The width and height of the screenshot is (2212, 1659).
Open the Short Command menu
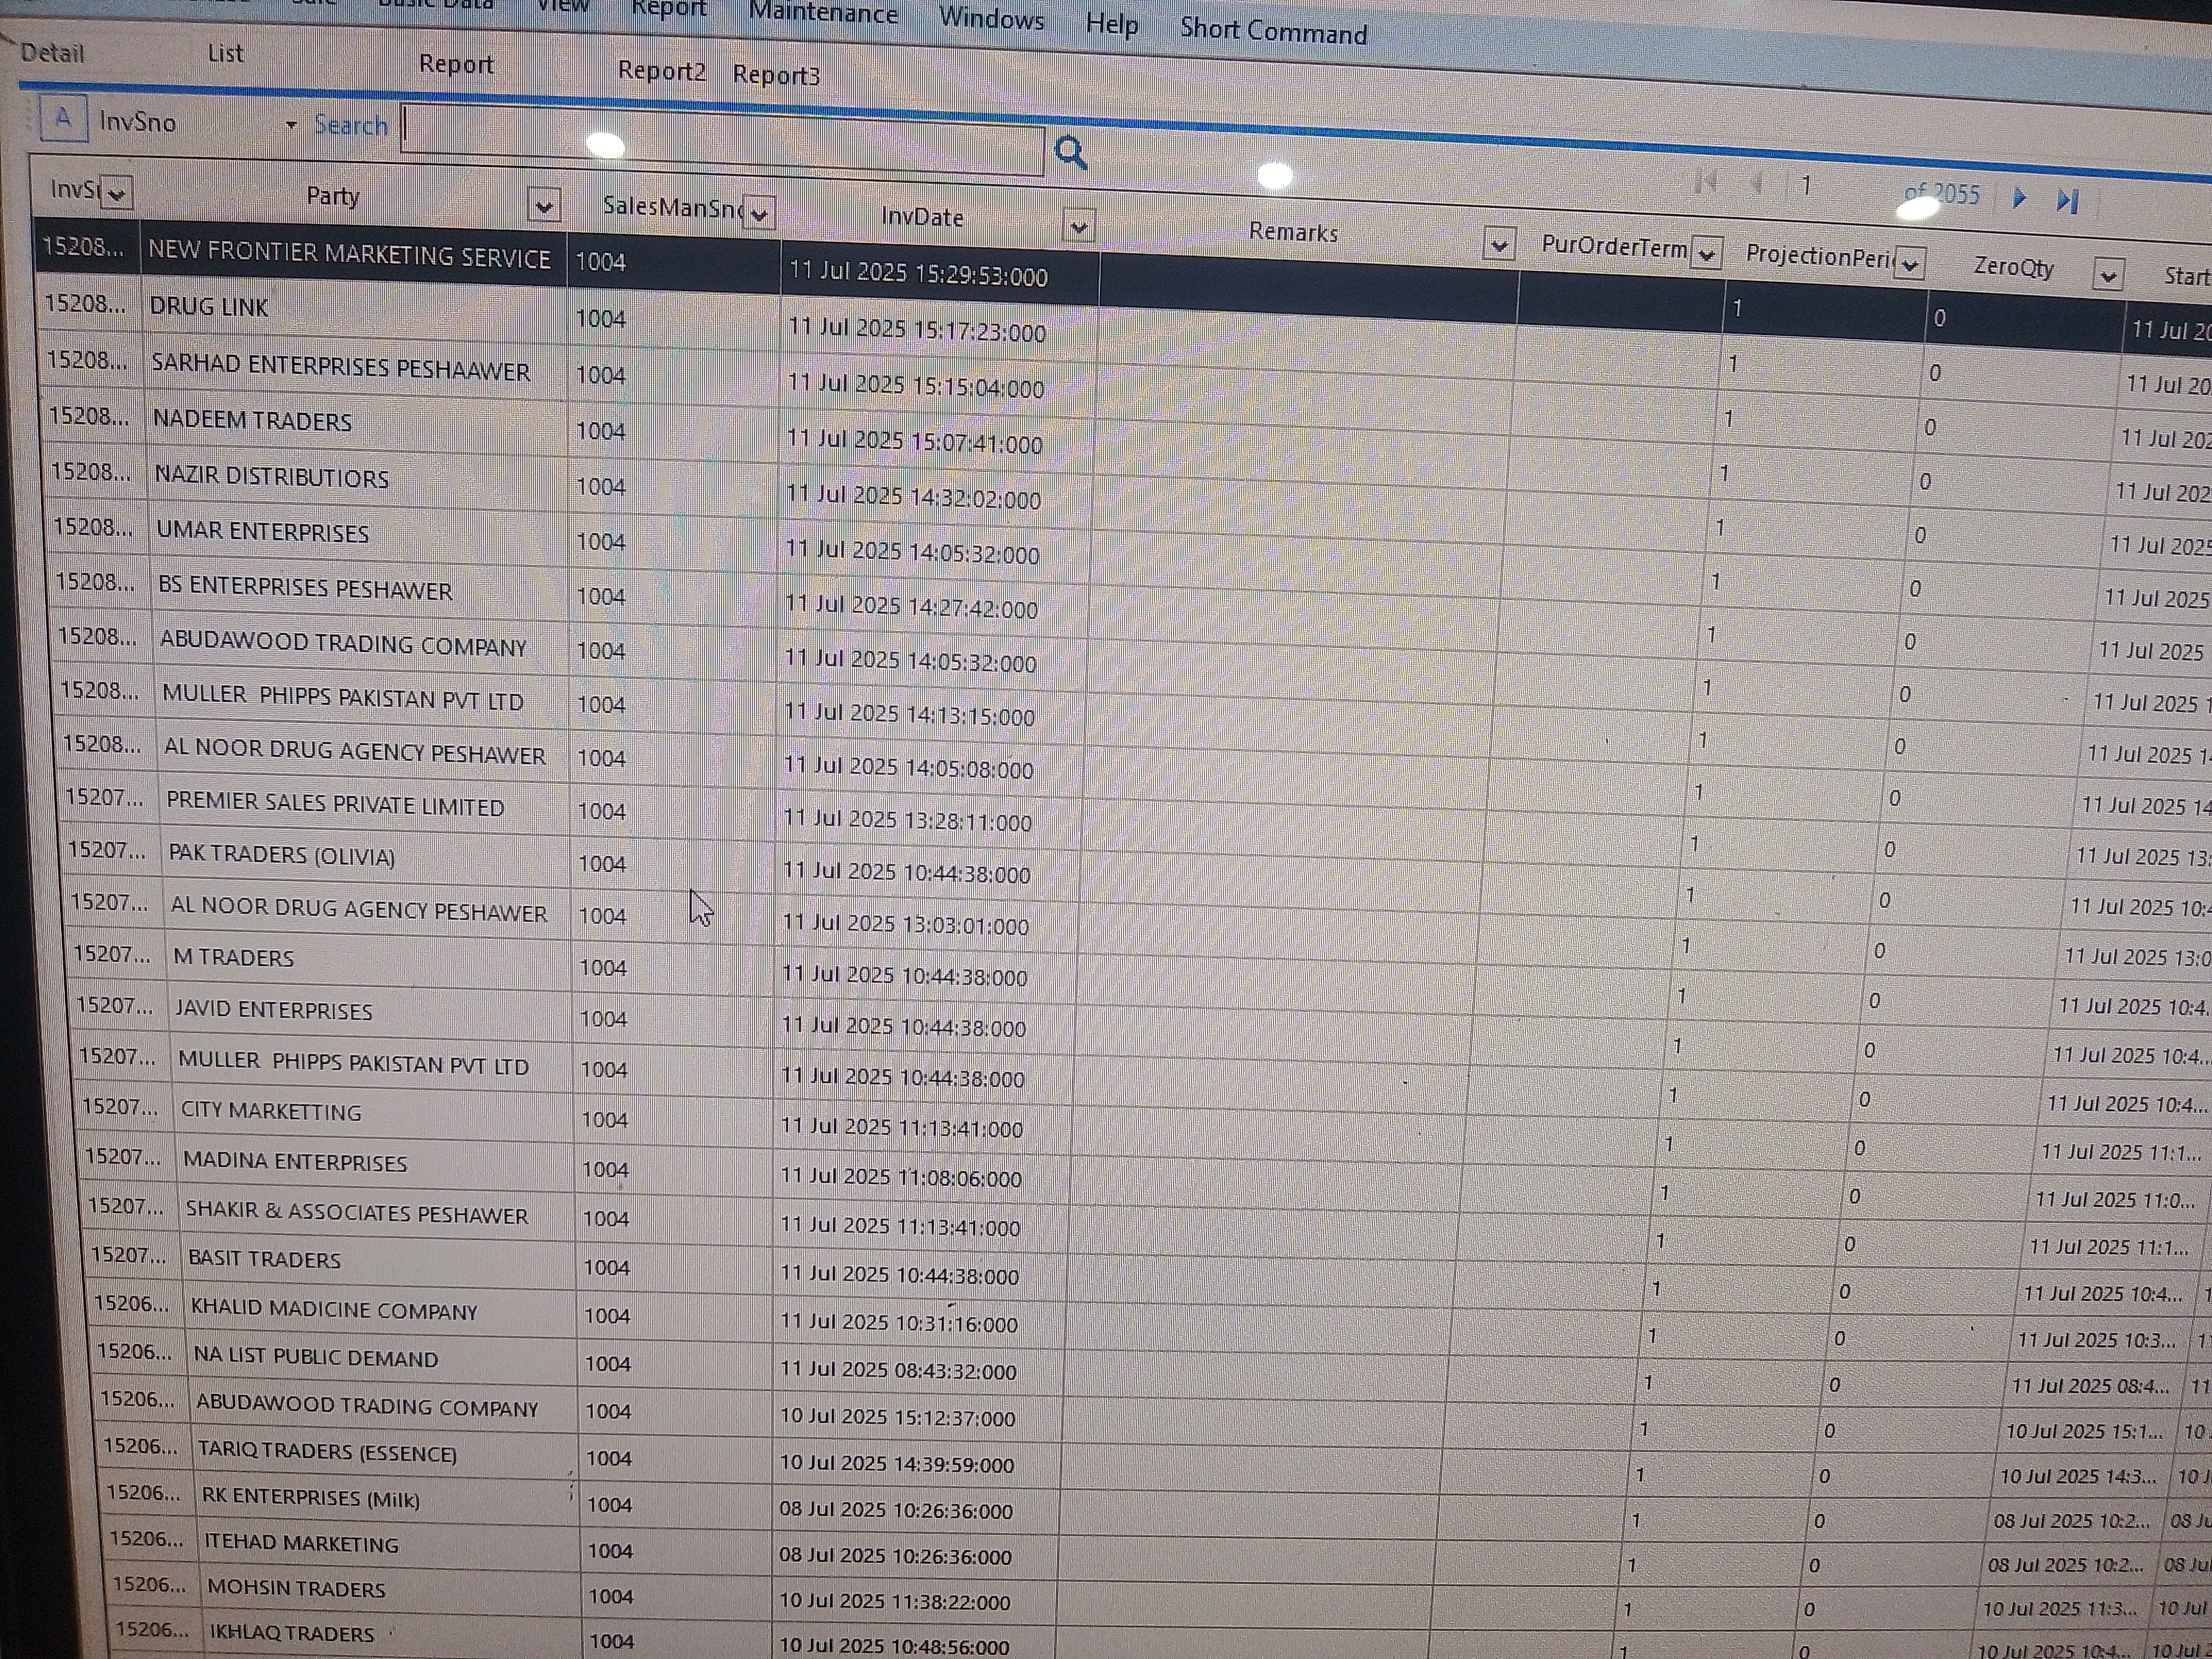click(x=1272, y=31)
